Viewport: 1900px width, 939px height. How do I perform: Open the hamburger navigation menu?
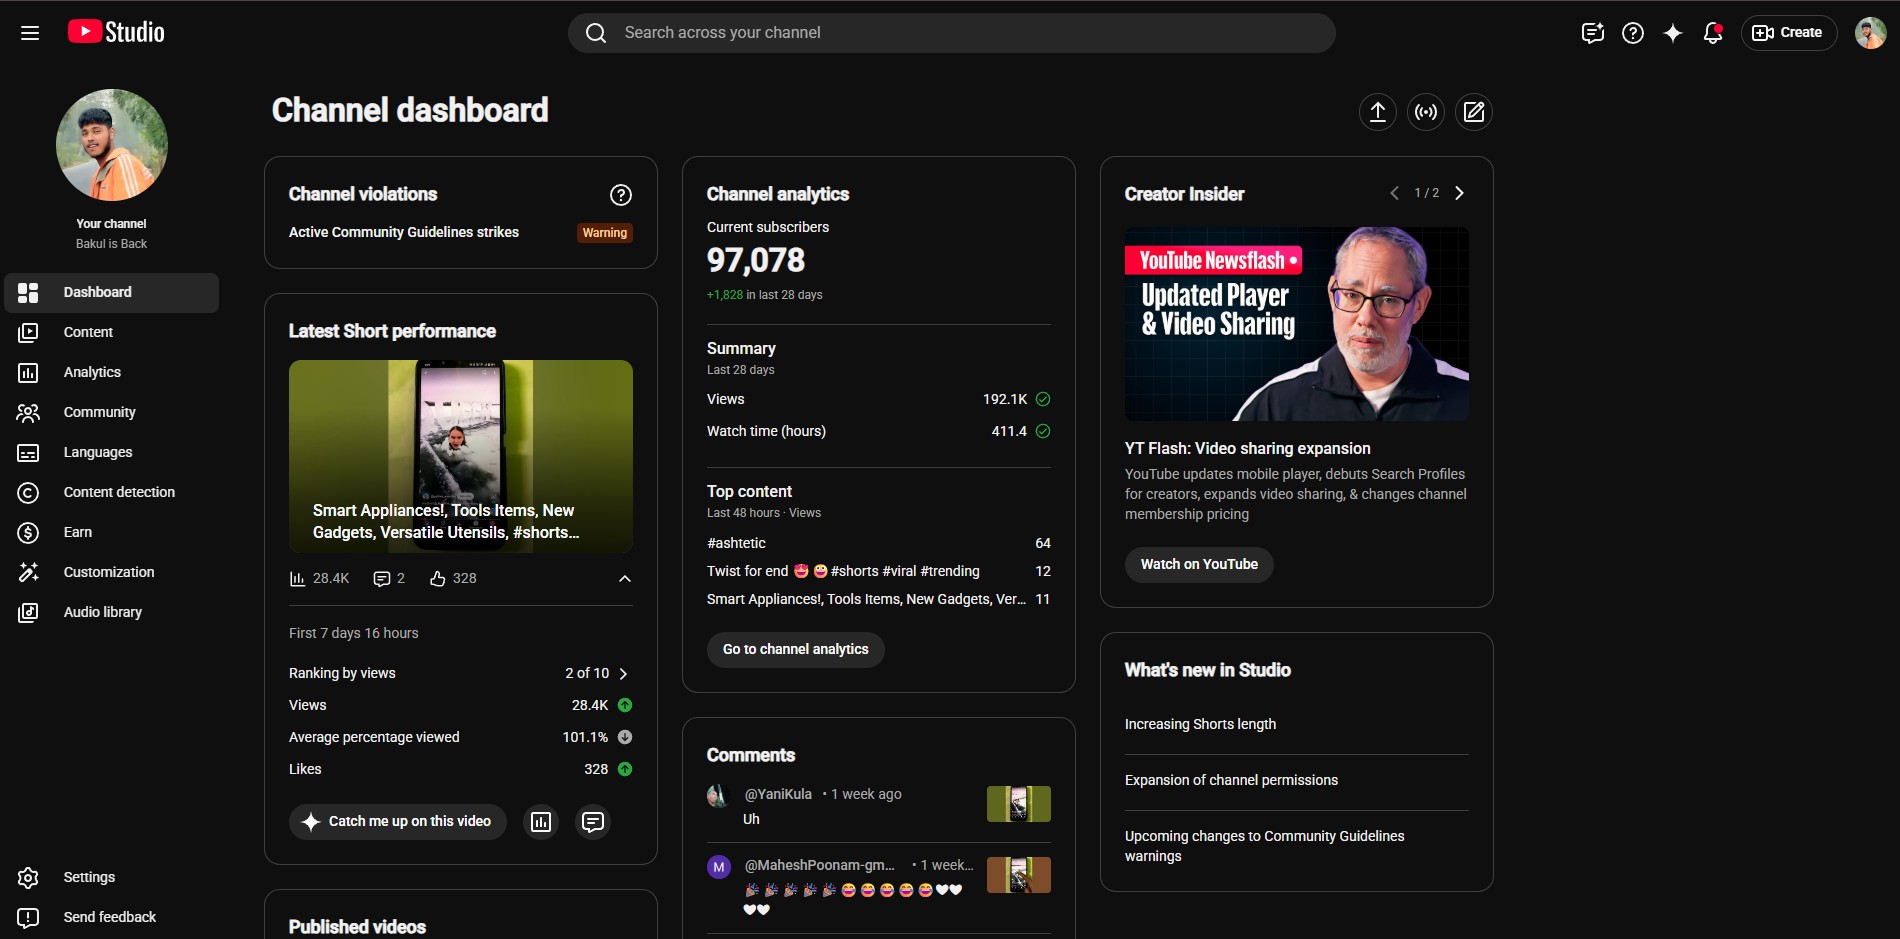click(30, 33)
